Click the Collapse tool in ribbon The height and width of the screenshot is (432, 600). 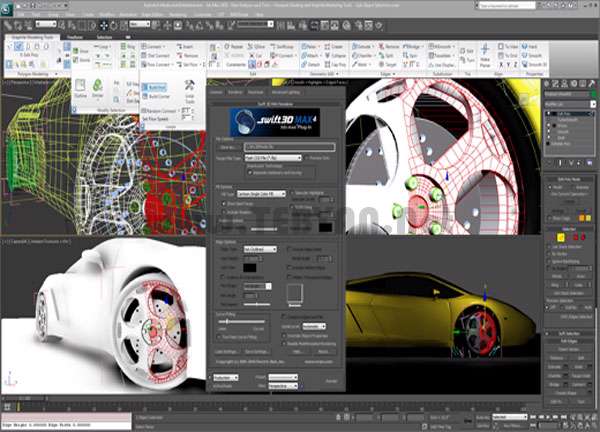[x=336, y=55]
